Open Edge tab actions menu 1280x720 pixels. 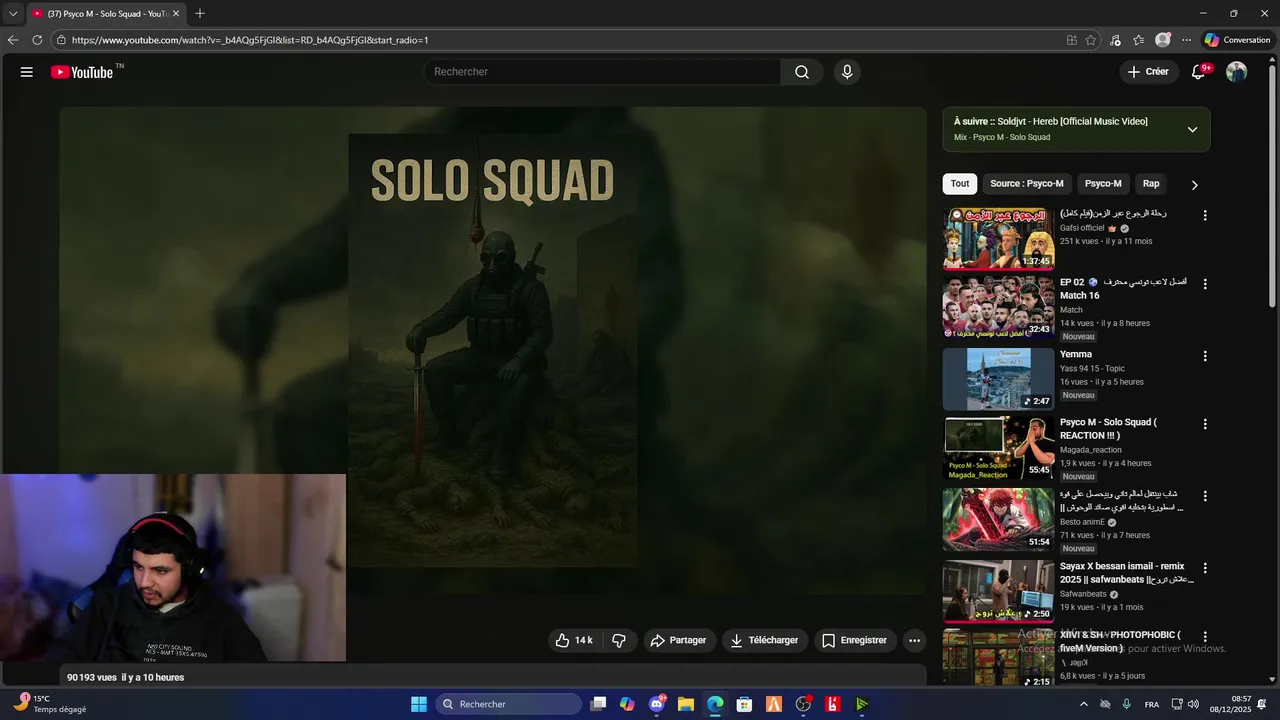pos(13,14)
